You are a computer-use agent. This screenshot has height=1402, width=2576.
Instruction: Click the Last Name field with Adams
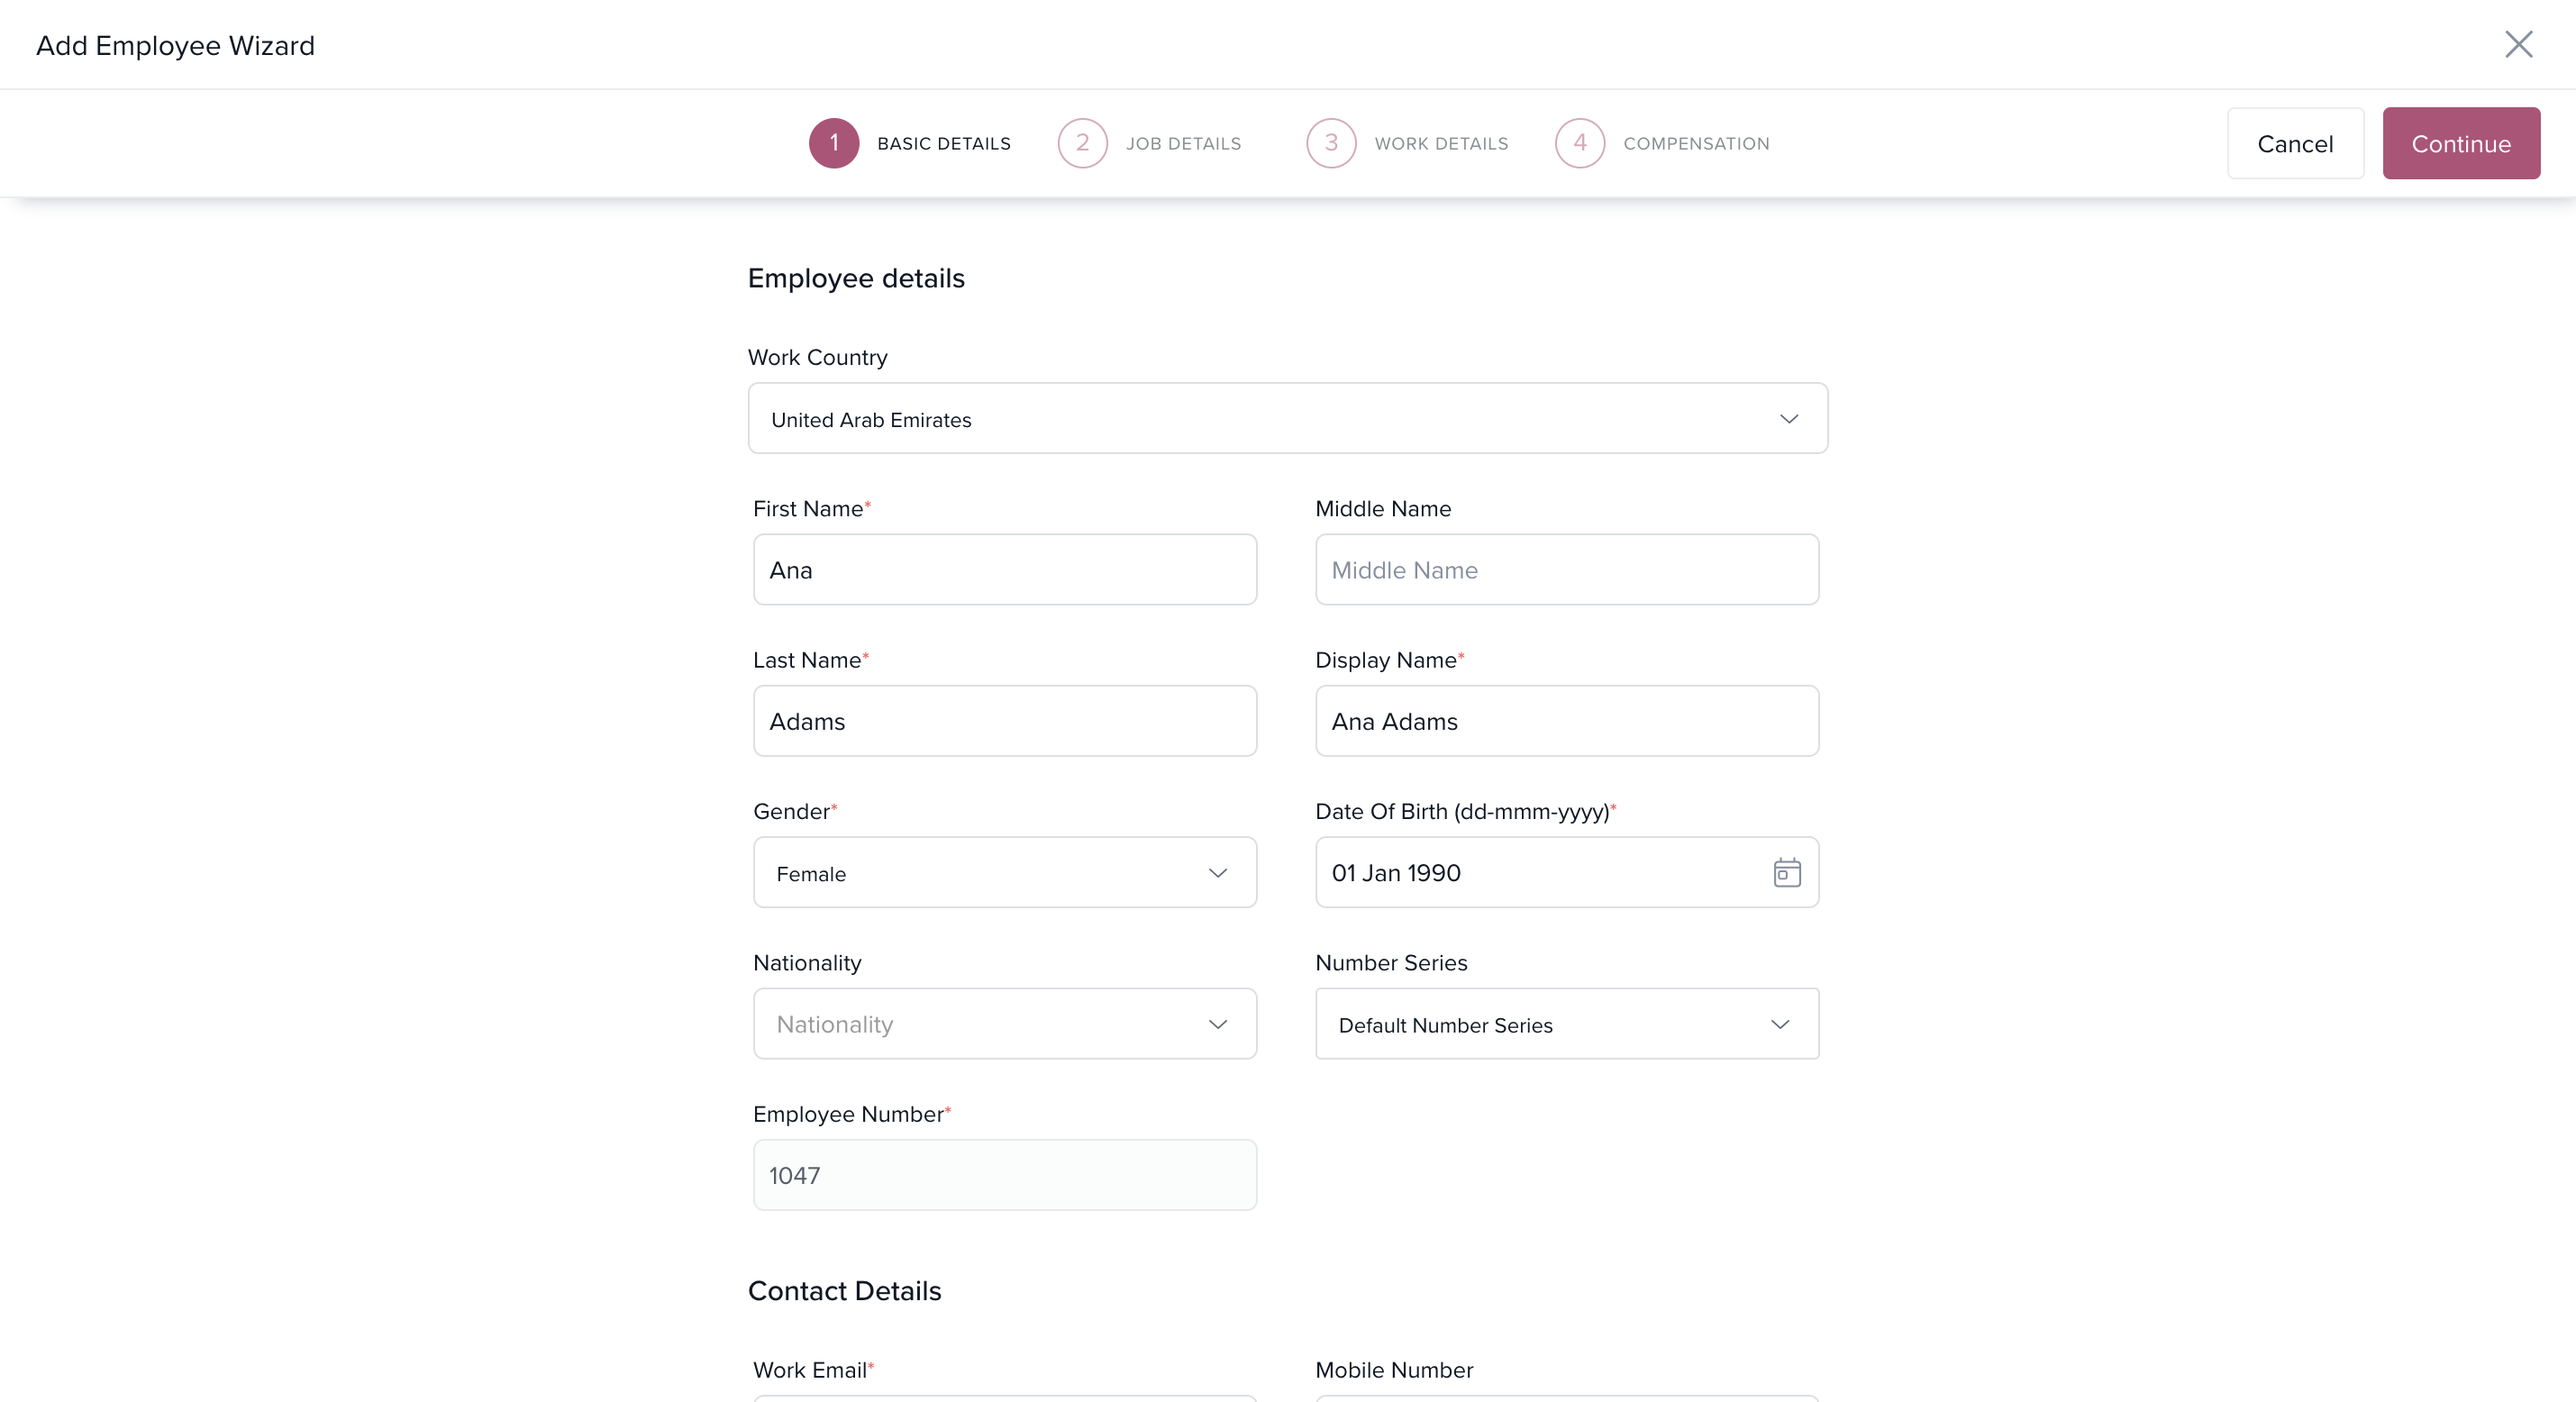pyautogui.click(x=1004, y=721)
